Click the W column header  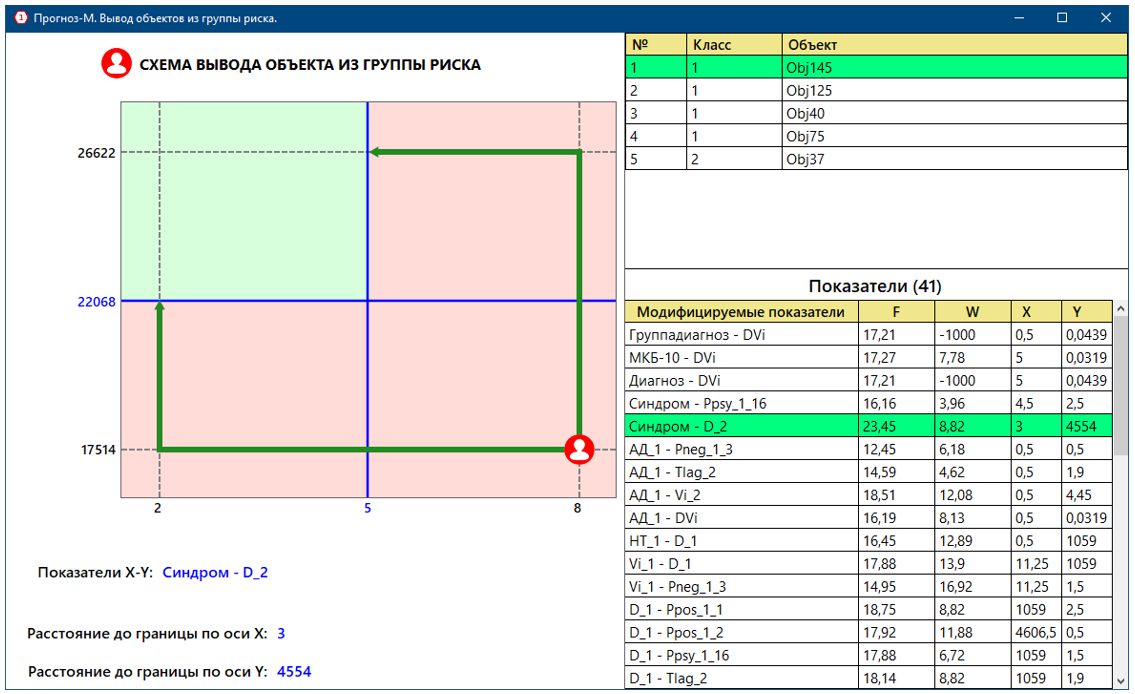[x=972, y=312]
